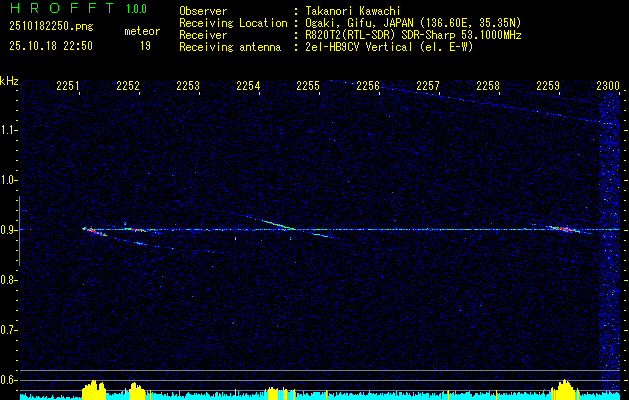Click the meteor count value 19
Image resolution: width=629 pixels, height=400 pixels.
click(x=145, y=45)
